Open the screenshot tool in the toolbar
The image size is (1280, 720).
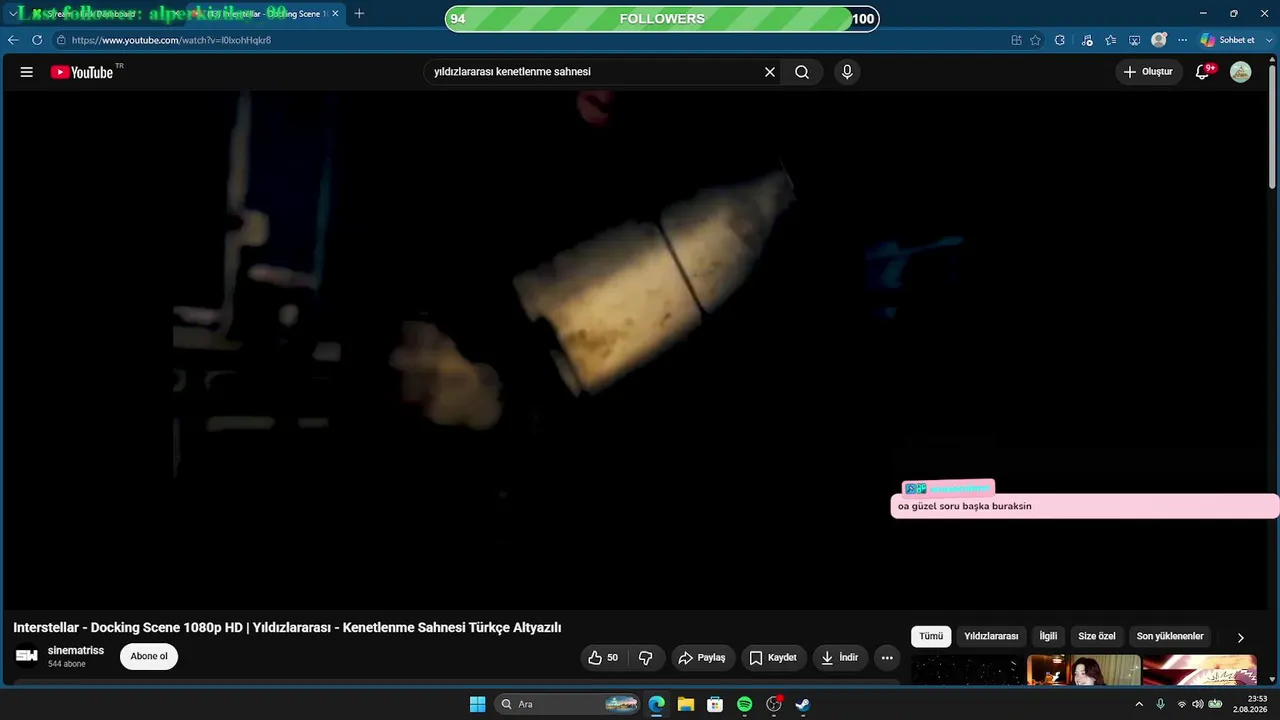pos(1135,40)
